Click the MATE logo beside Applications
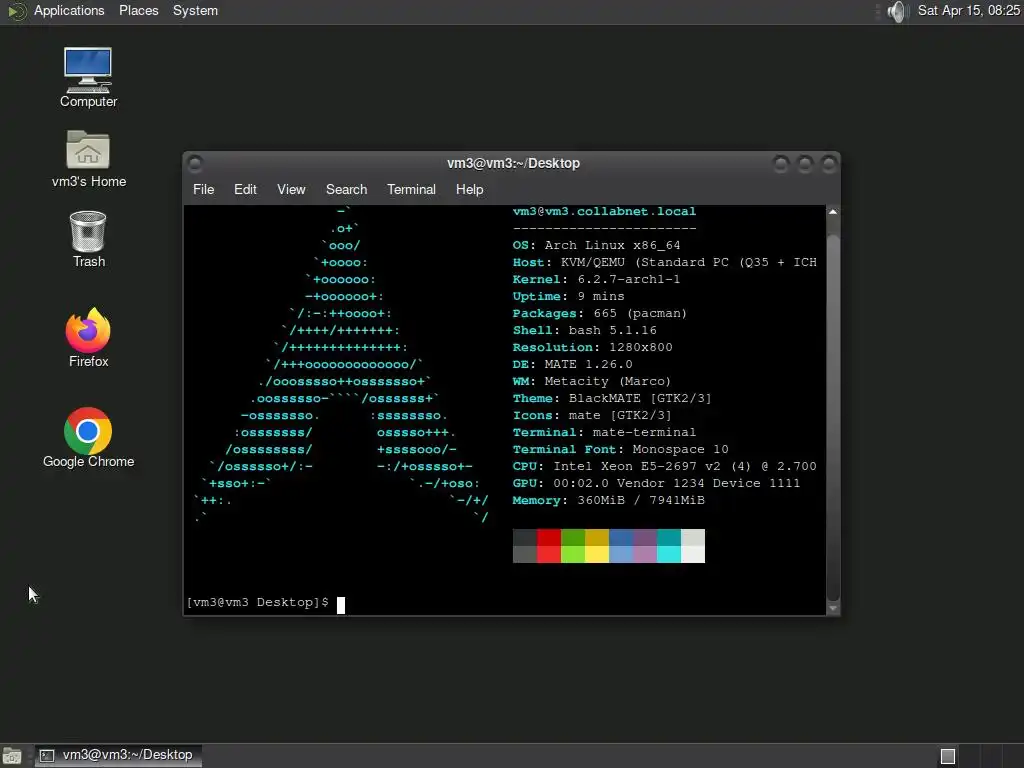This screenshot has width=1024, height=768. 16,11
